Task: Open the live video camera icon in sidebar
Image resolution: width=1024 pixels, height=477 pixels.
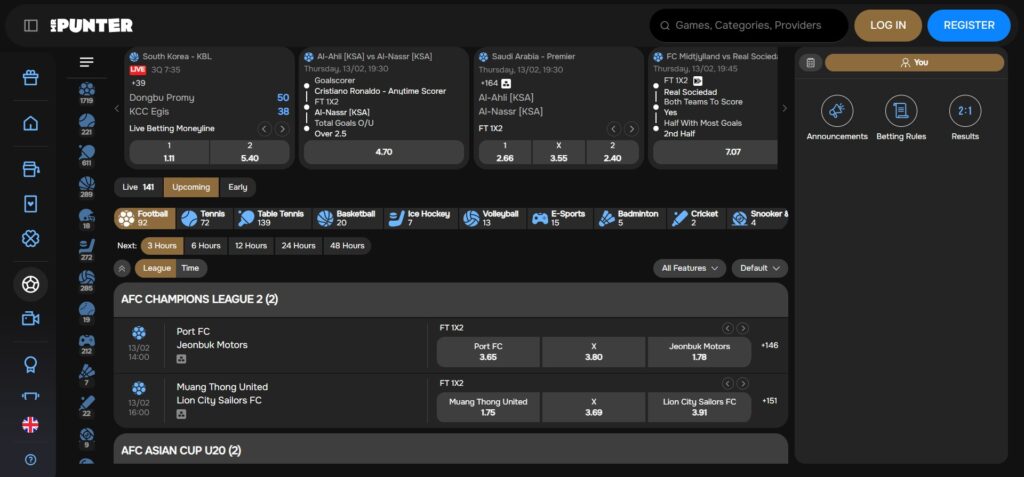Action: tap(30, 318)
